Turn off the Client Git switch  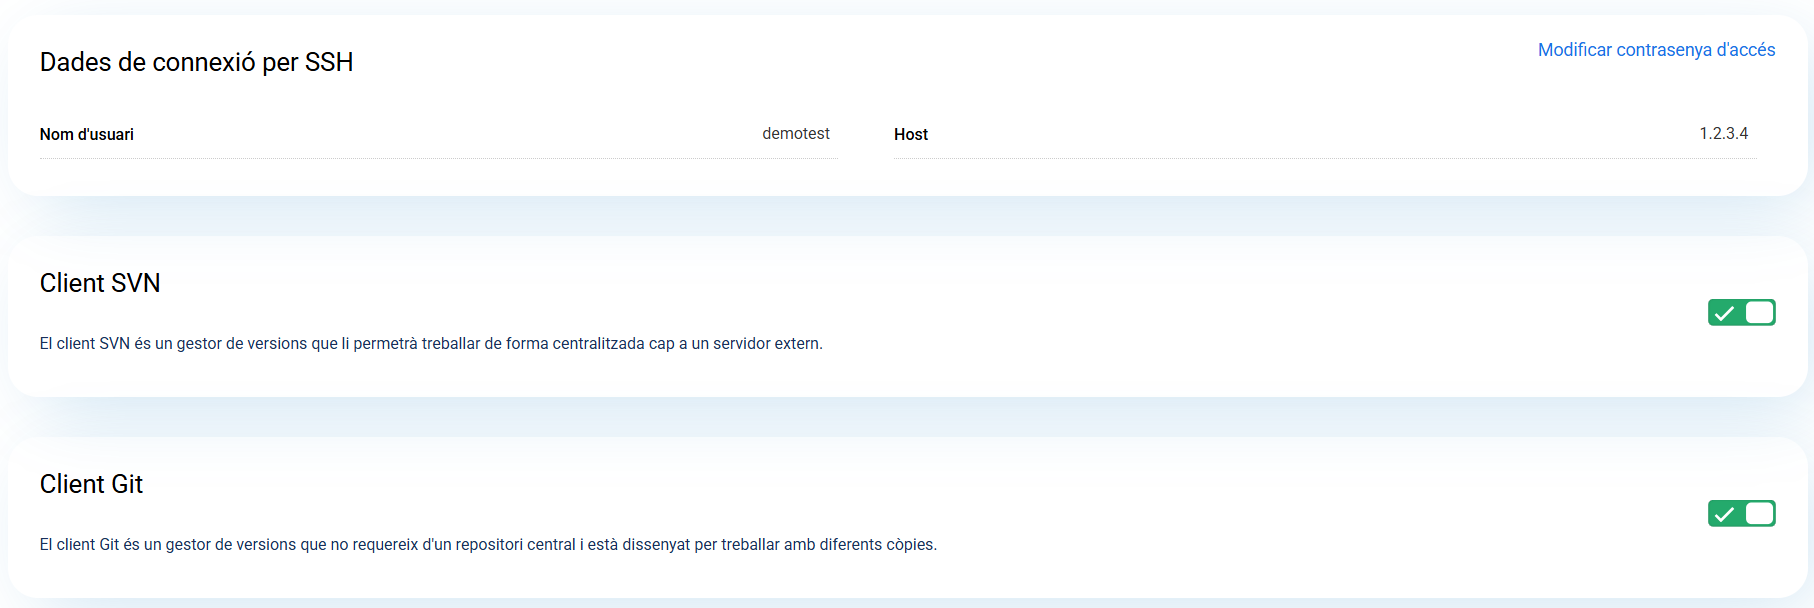click(x=1741, y=514)
